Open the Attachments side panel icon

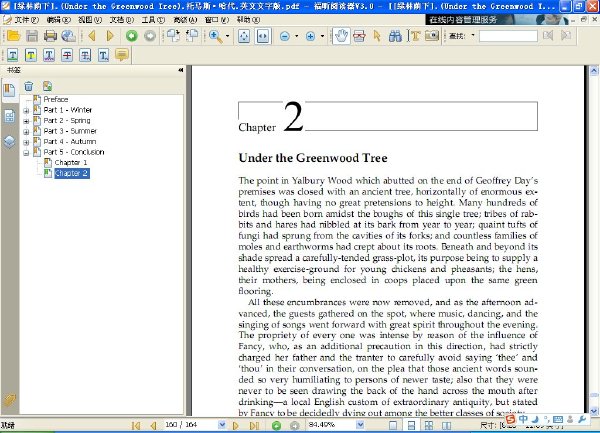[x=9, y=400]
